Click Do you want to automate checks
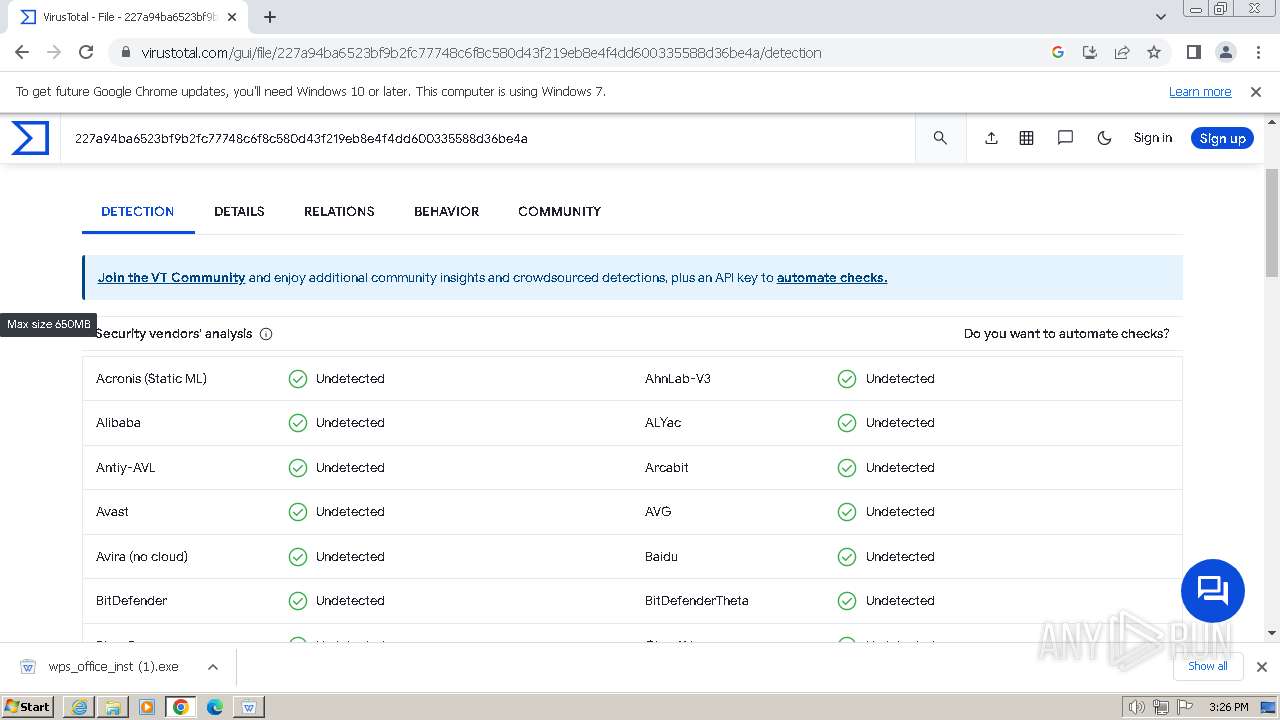Screen dimensions: 1280x720 tap(1066, 334)
